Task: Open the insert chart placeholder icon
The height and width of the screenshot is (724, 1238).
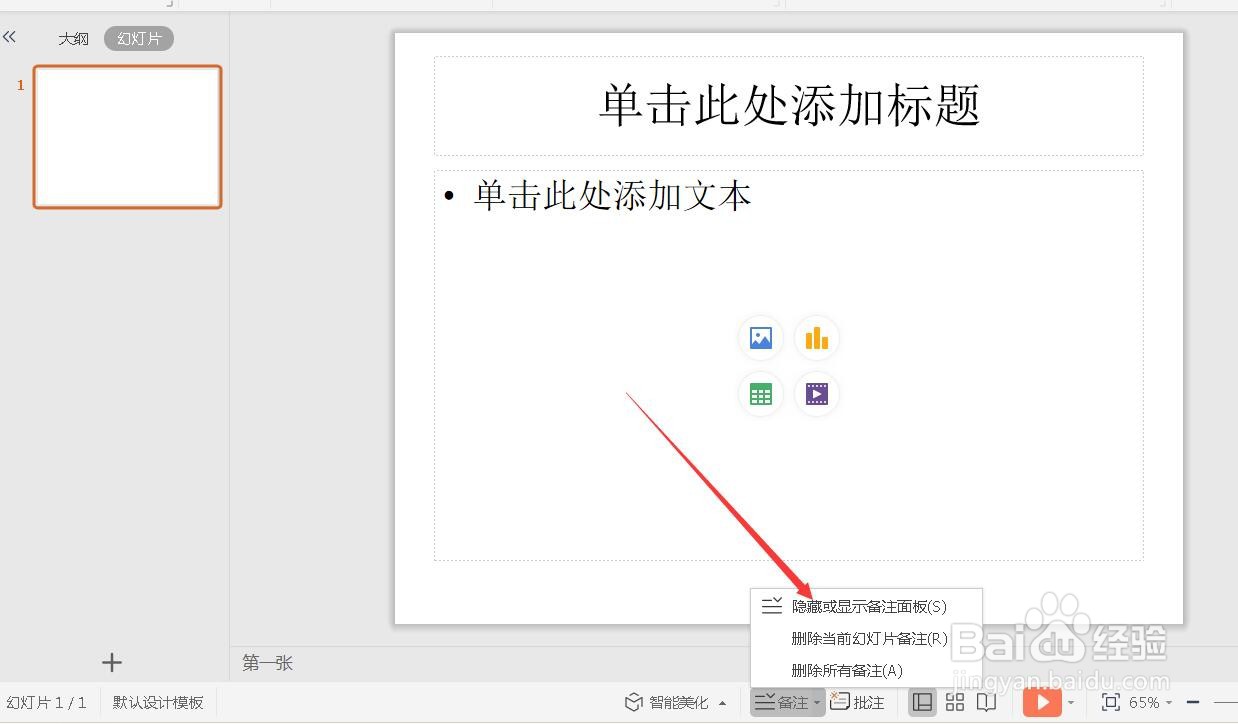Action: pos(817,337)
